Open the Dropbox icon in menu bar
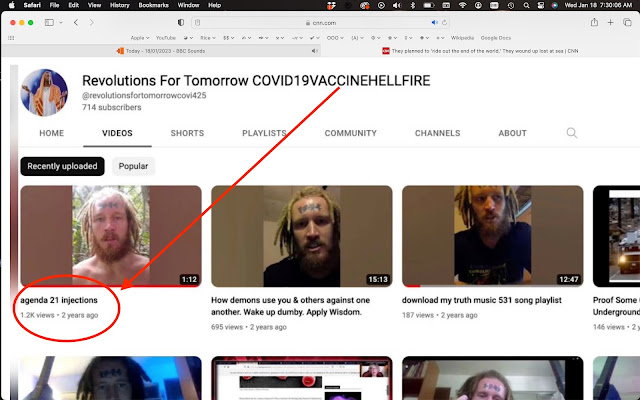 tap(331, 5)
